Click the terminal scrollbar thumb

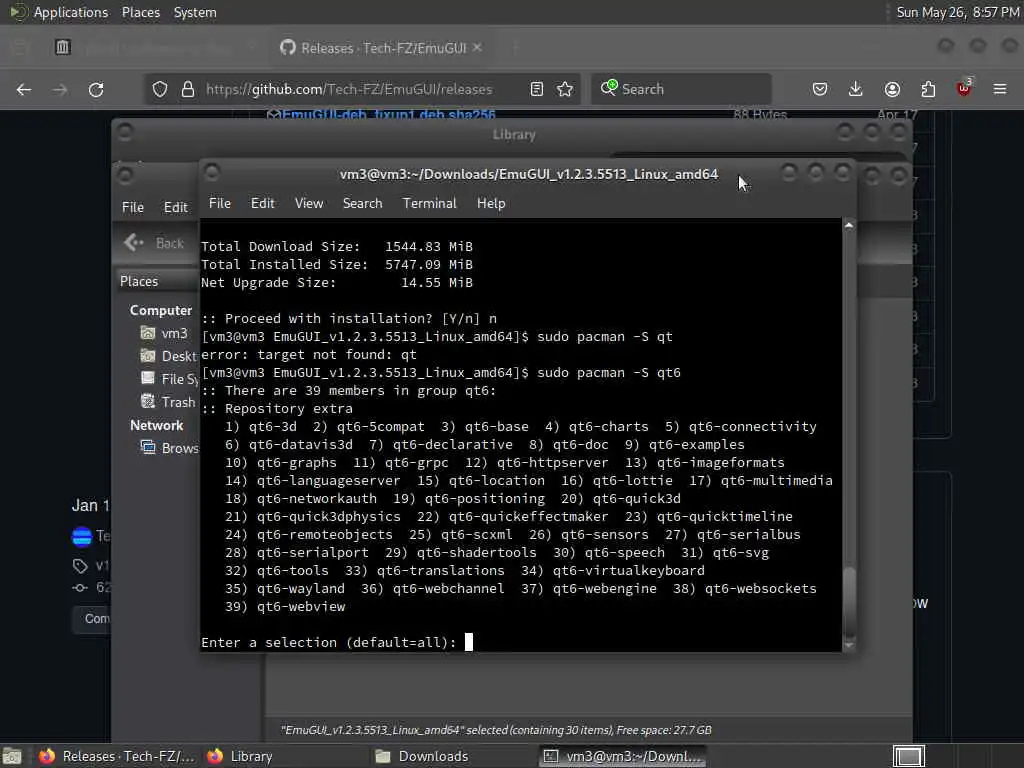tap(849, 601)
